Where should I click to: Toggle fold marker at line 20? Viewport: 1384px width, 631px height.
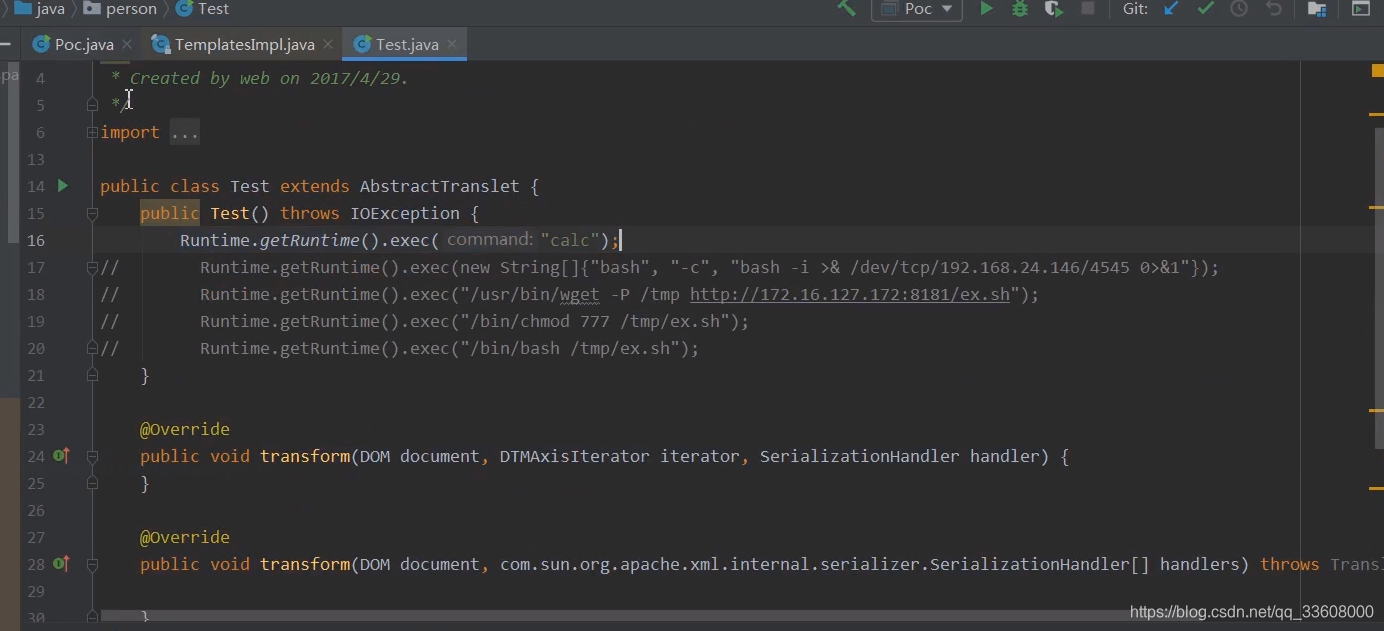coord(92,348)
